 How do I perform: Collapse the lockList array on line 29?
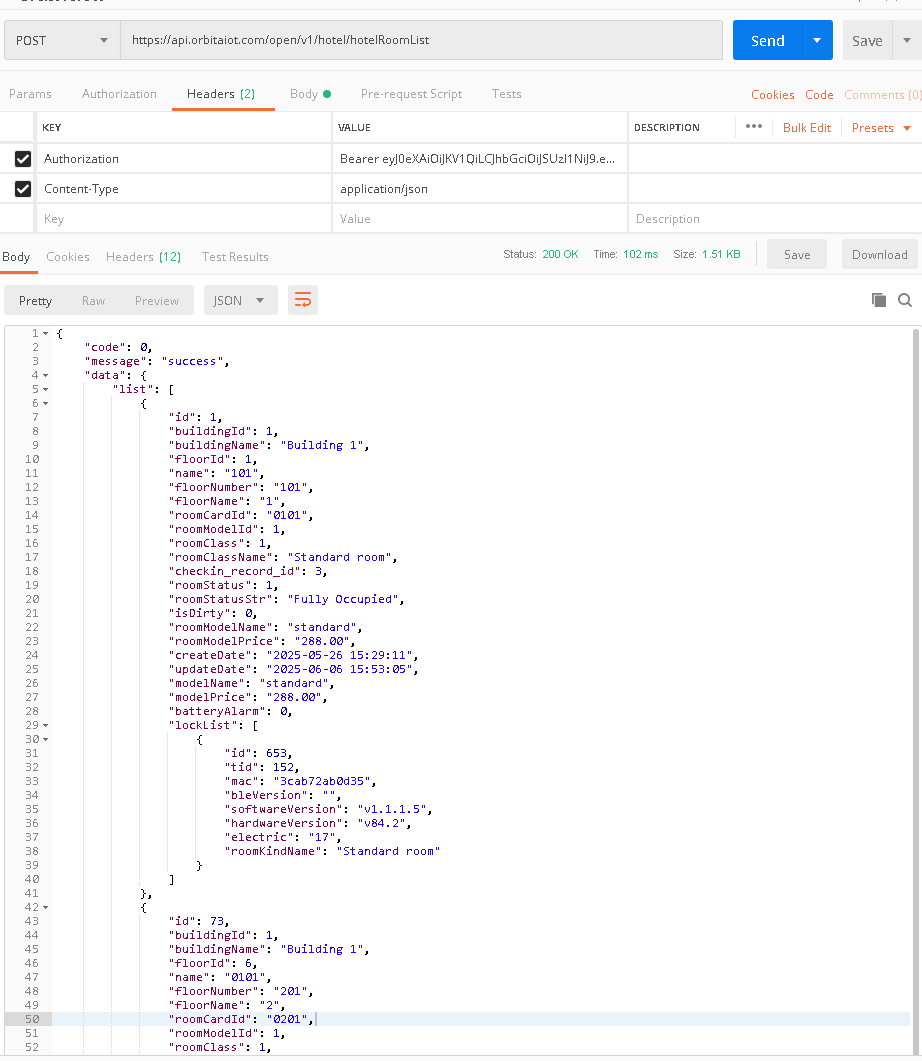tap(46, 725)
